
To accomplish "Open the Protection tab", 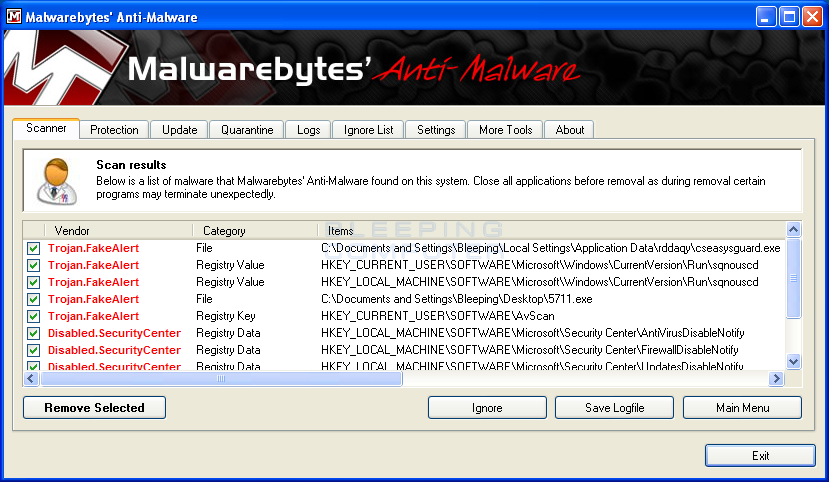I will click(114, 130).
